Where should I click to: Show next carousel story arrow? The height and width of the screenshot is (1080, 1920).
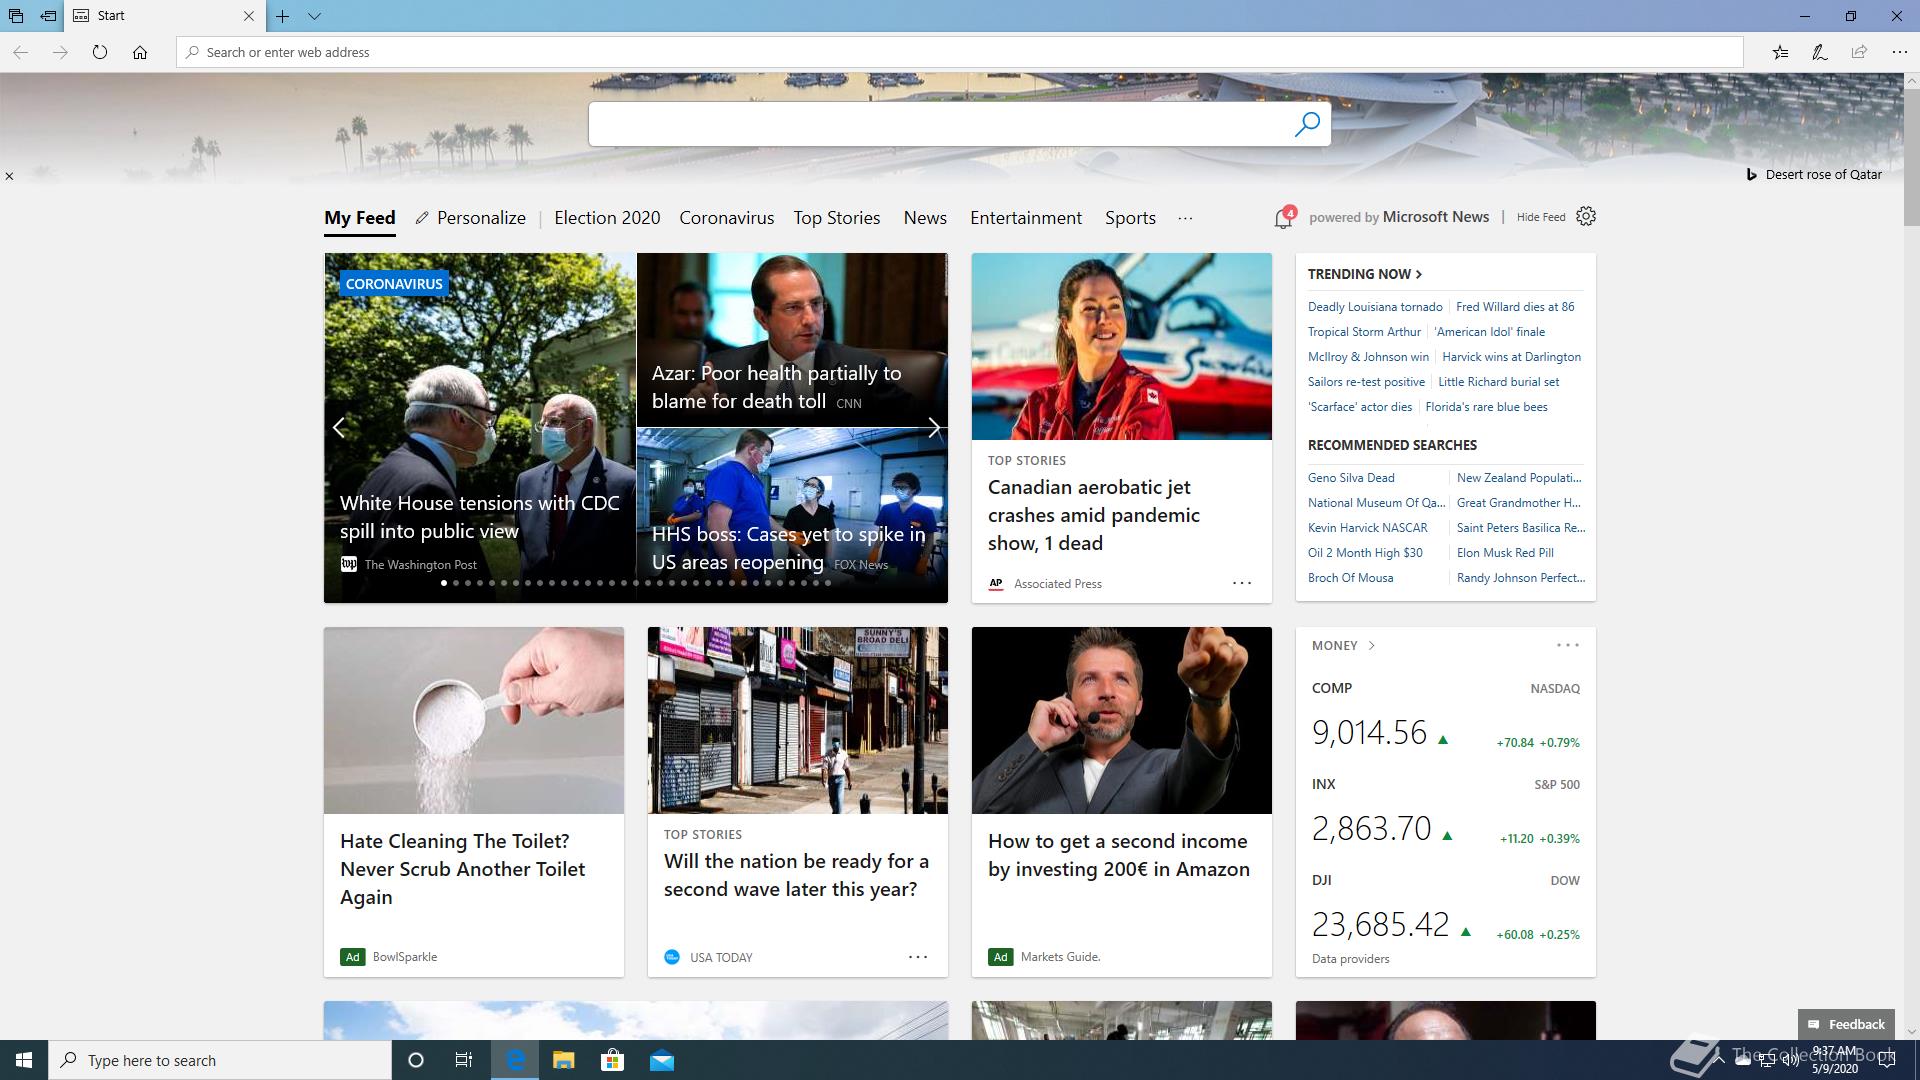pyautogui.click(x=933, y=428)
